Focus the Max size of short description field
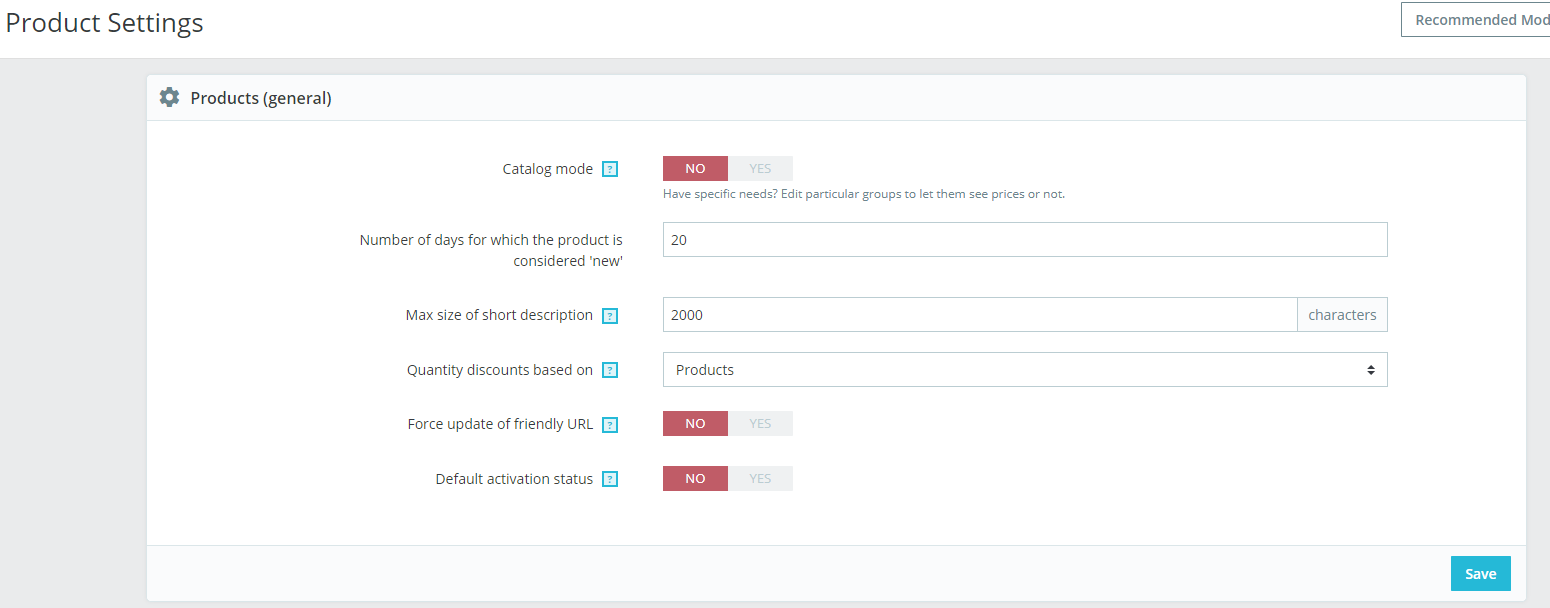The height and width of the screenshot is (608, 1550). click(x=980, y=315)
